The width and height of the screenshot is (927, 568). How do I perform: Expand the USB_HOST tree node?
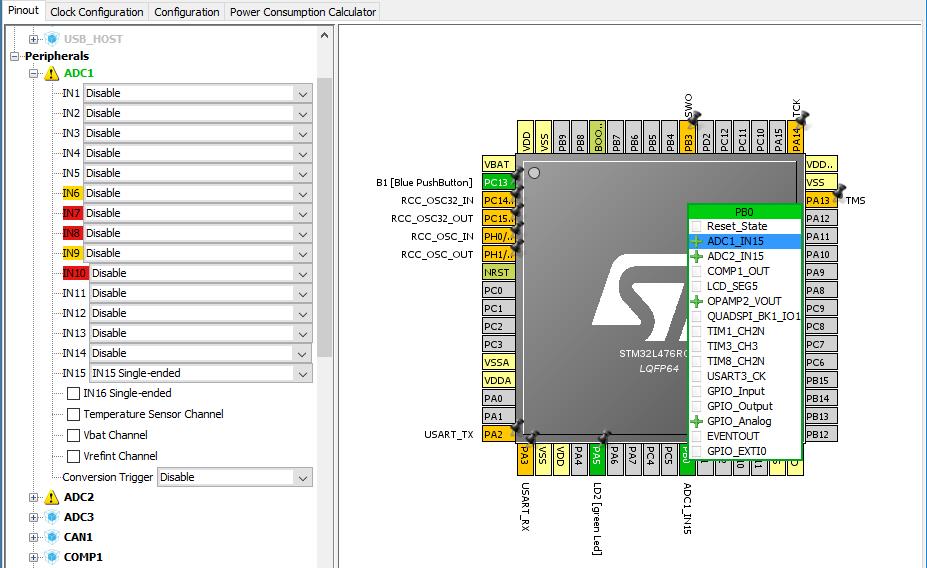tap(34, 39)
